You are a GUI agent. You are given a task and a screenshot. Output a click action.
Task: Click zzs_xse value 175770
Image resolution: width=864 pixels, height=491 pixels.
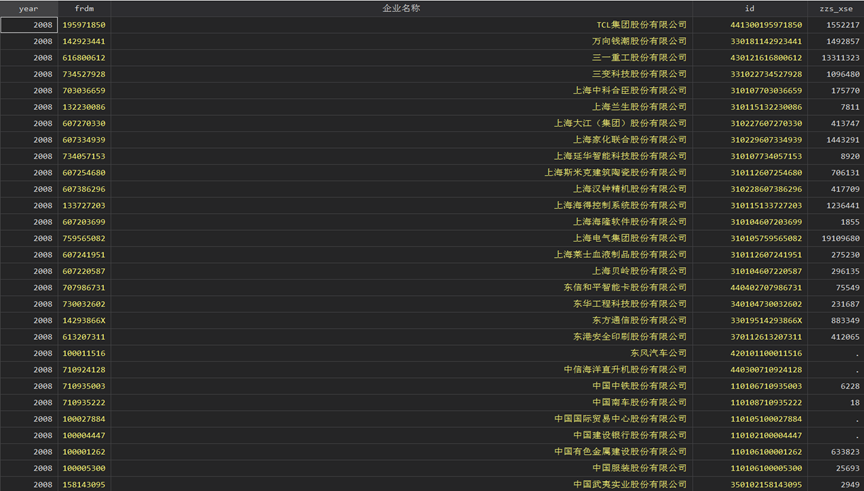tap(845, 90)
